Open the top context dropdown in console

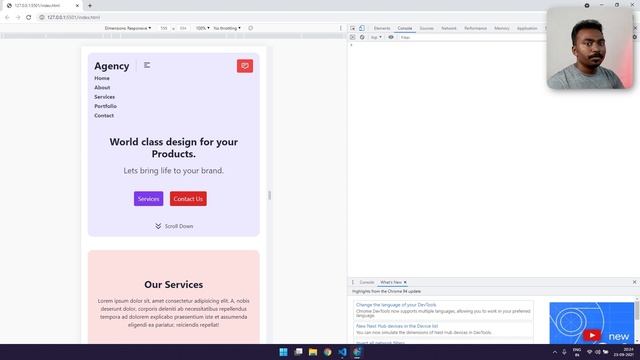pyautogui.click(x=376, y=37)
